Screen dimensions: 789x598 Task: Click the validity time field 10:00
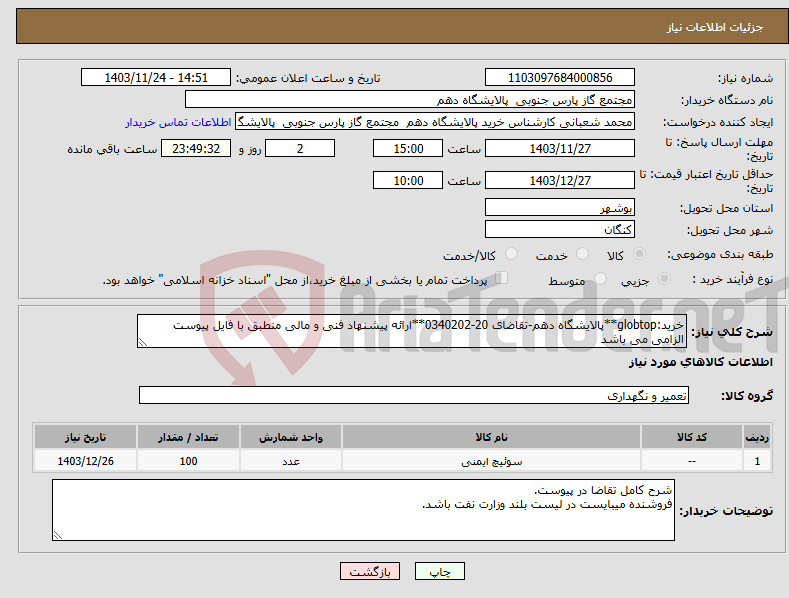[408, 180]
